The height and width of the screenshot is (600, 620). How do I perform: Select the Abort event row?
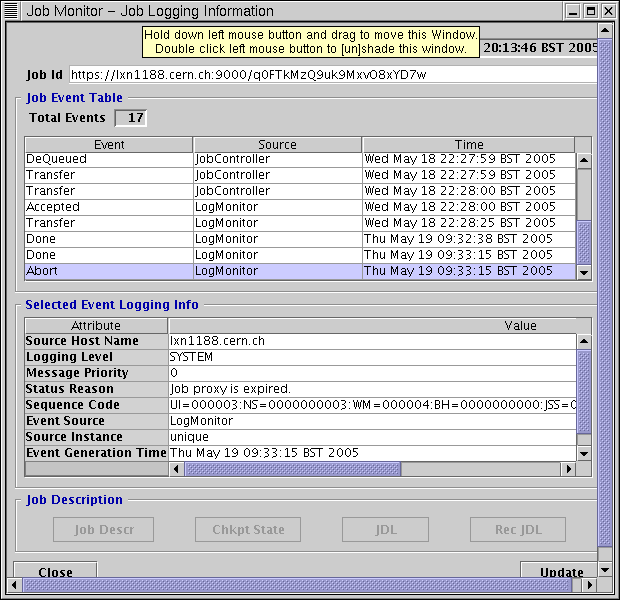click(x=108, y=271)
